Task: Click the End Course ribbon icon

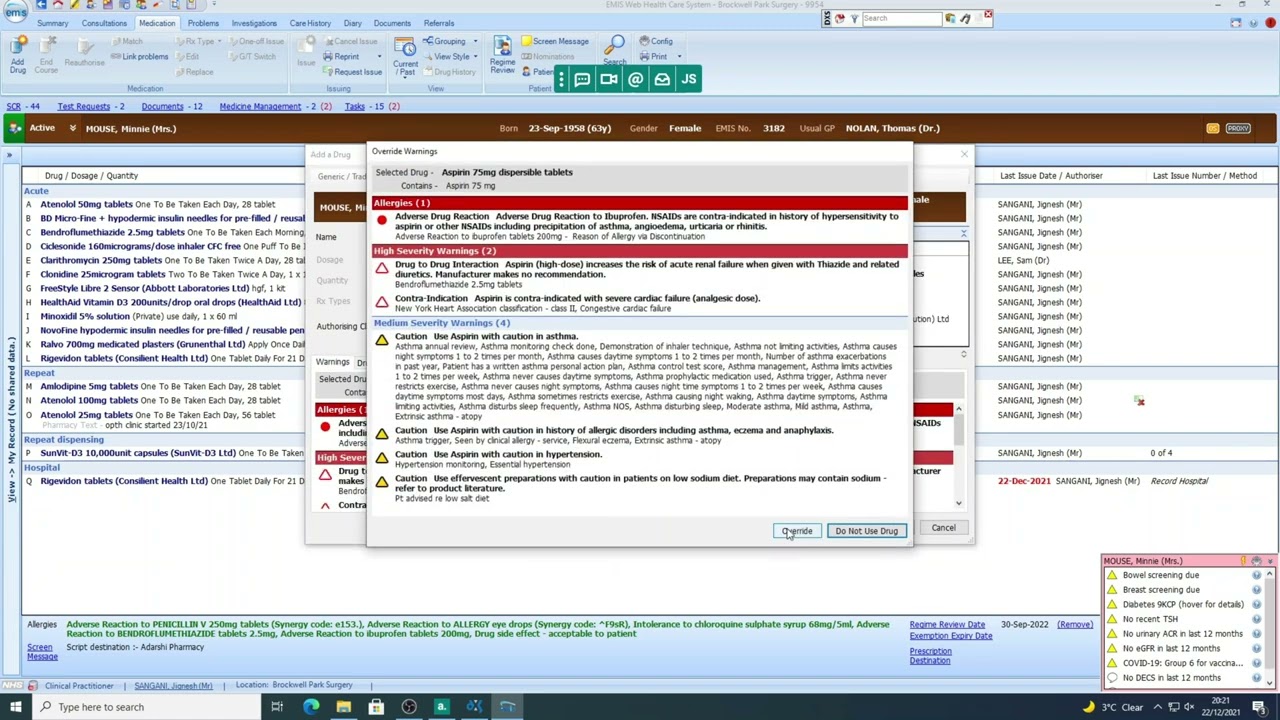Action: click(46, 54)
